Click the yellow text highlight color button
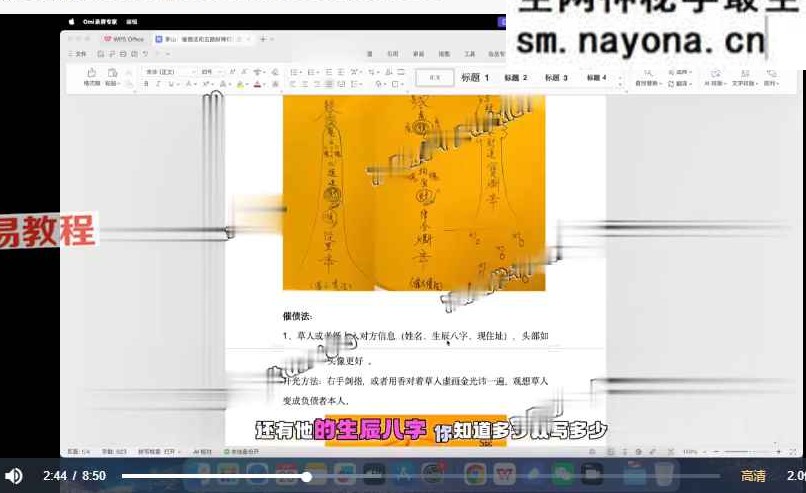806x493 pixels. (x=240, y=84)
